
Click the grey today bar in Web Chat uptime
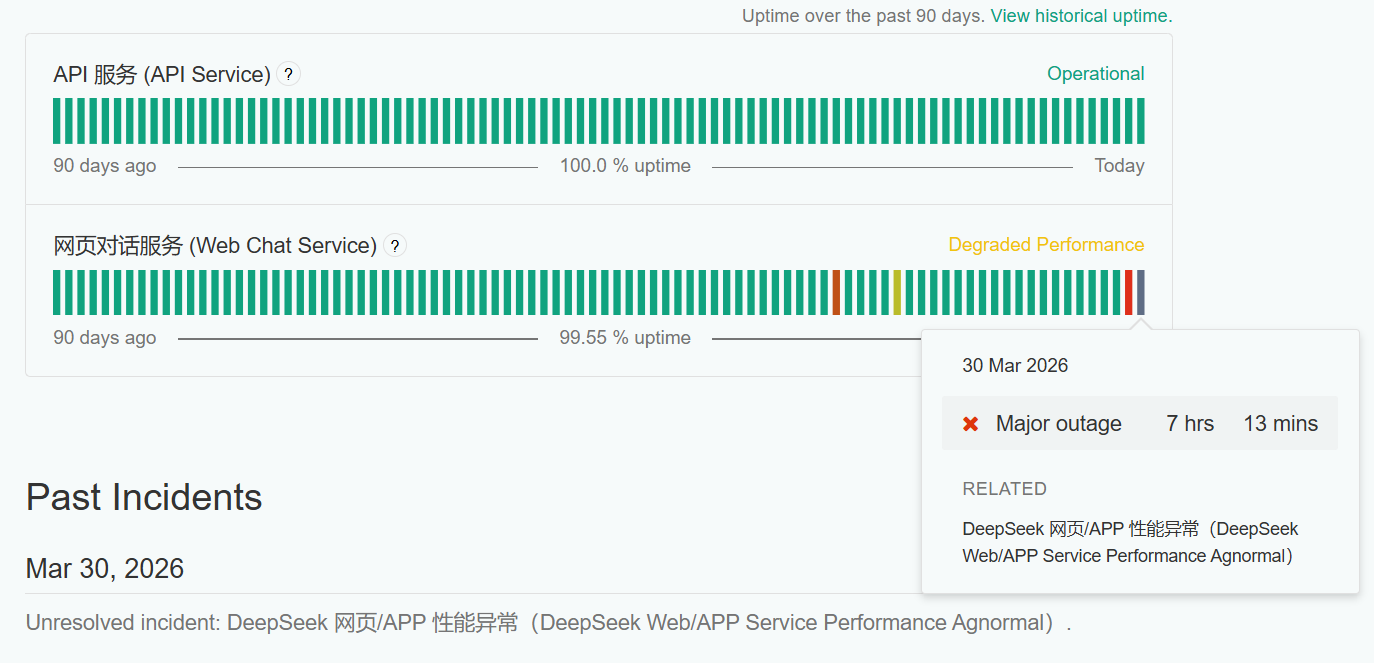[1141, 292]
